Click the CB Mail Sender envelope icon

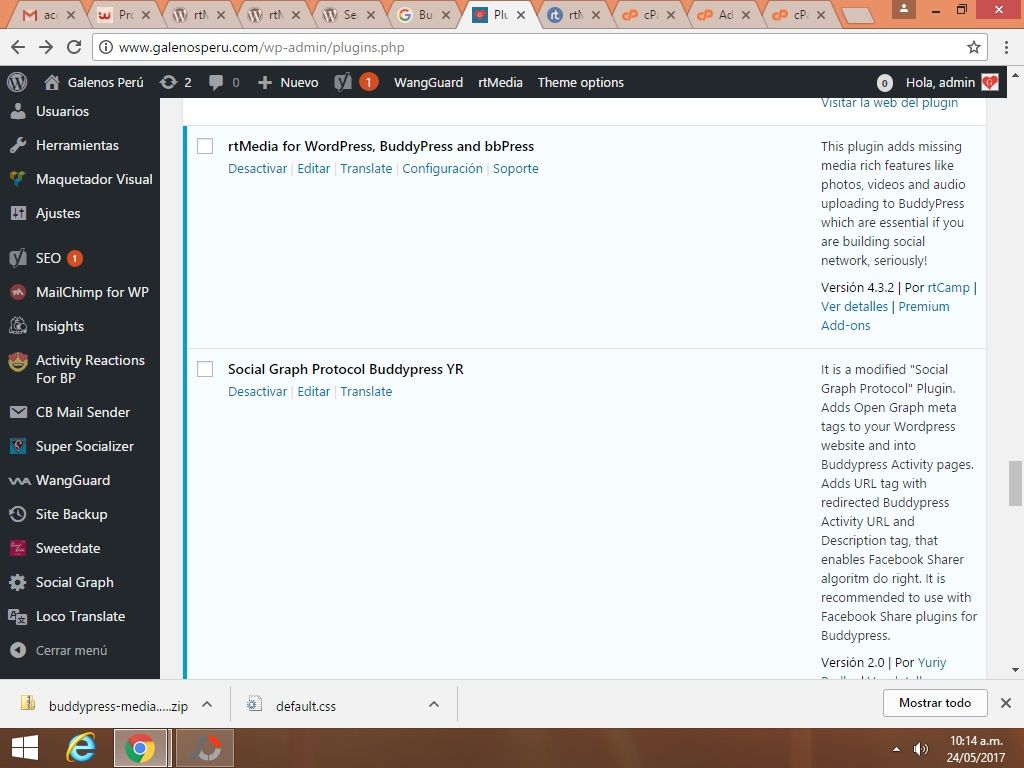(18, 412)
